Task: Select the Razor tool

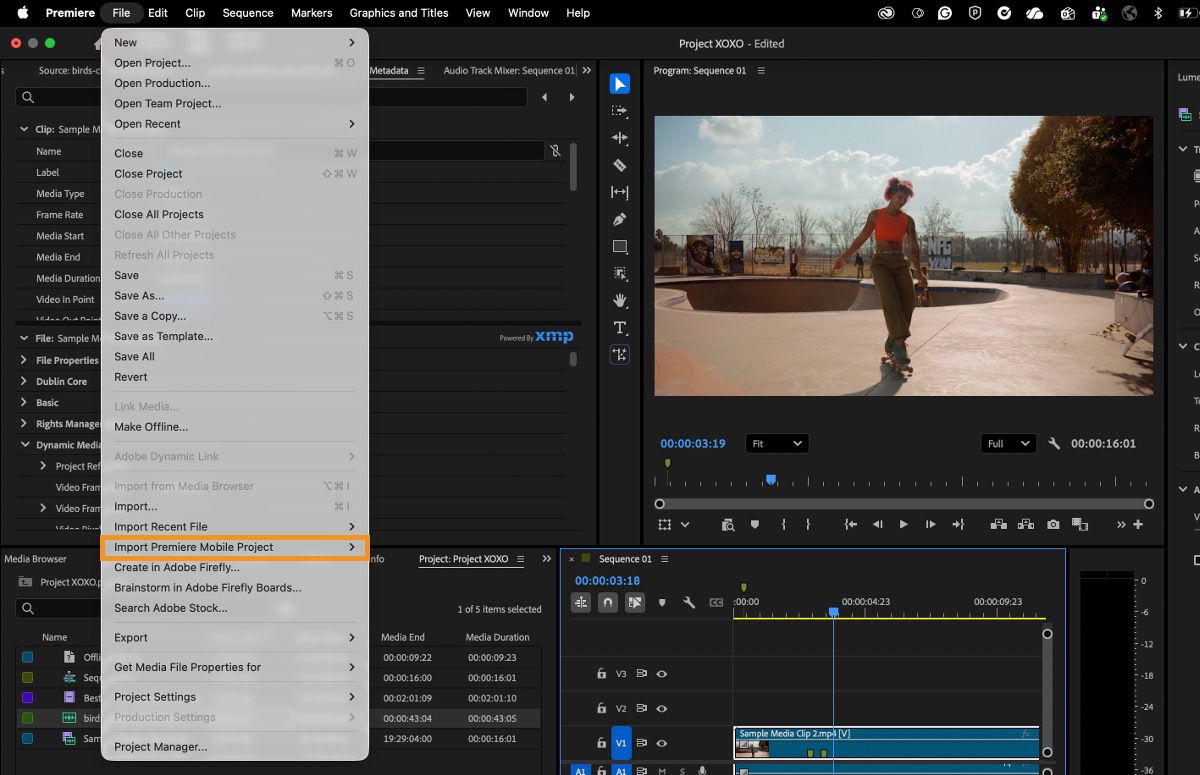Action: (620, 165)
